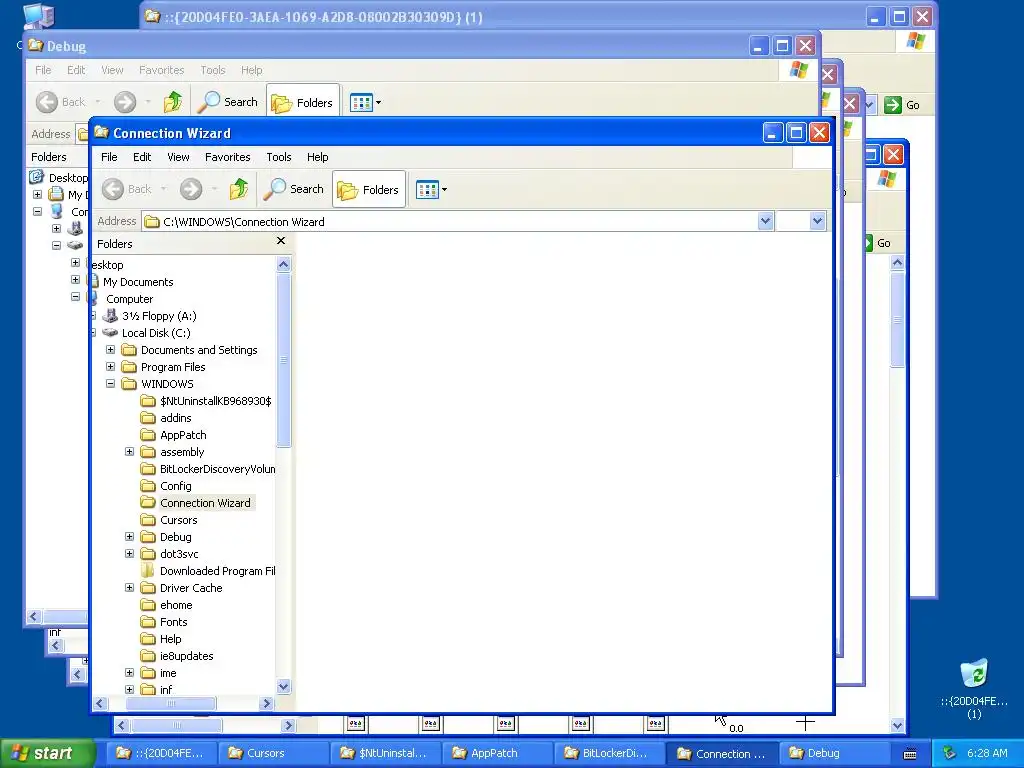Image resolution: width=1024 pixels, height=768 pixels.
Task: Select addins folder in tree
Action: point(176,418)
